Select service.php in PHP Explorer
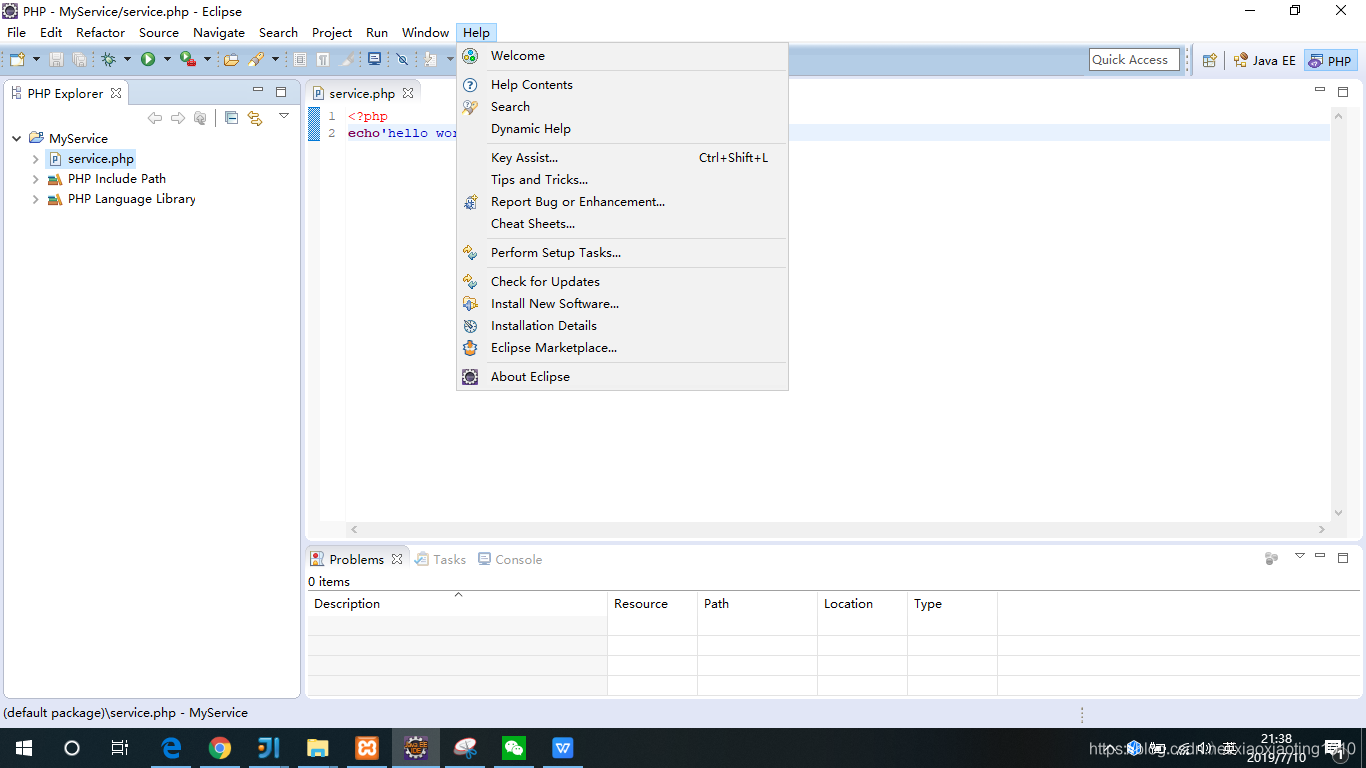The image size is (1366, 768). (x=91, y=159)
